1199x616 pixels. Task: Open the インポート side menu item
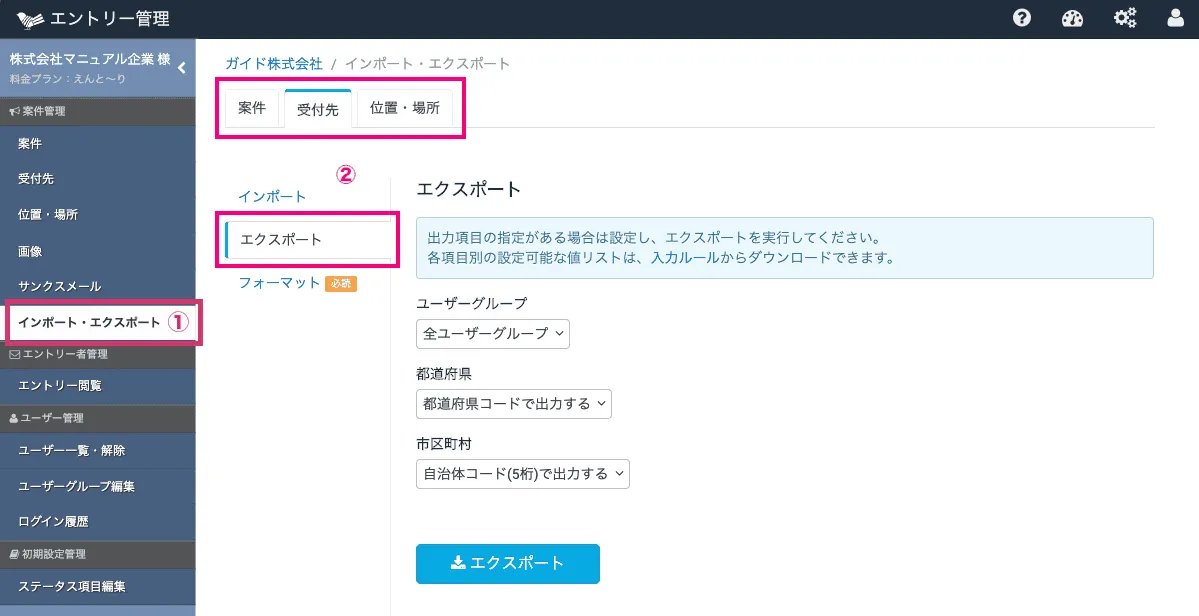coord(272,196)
